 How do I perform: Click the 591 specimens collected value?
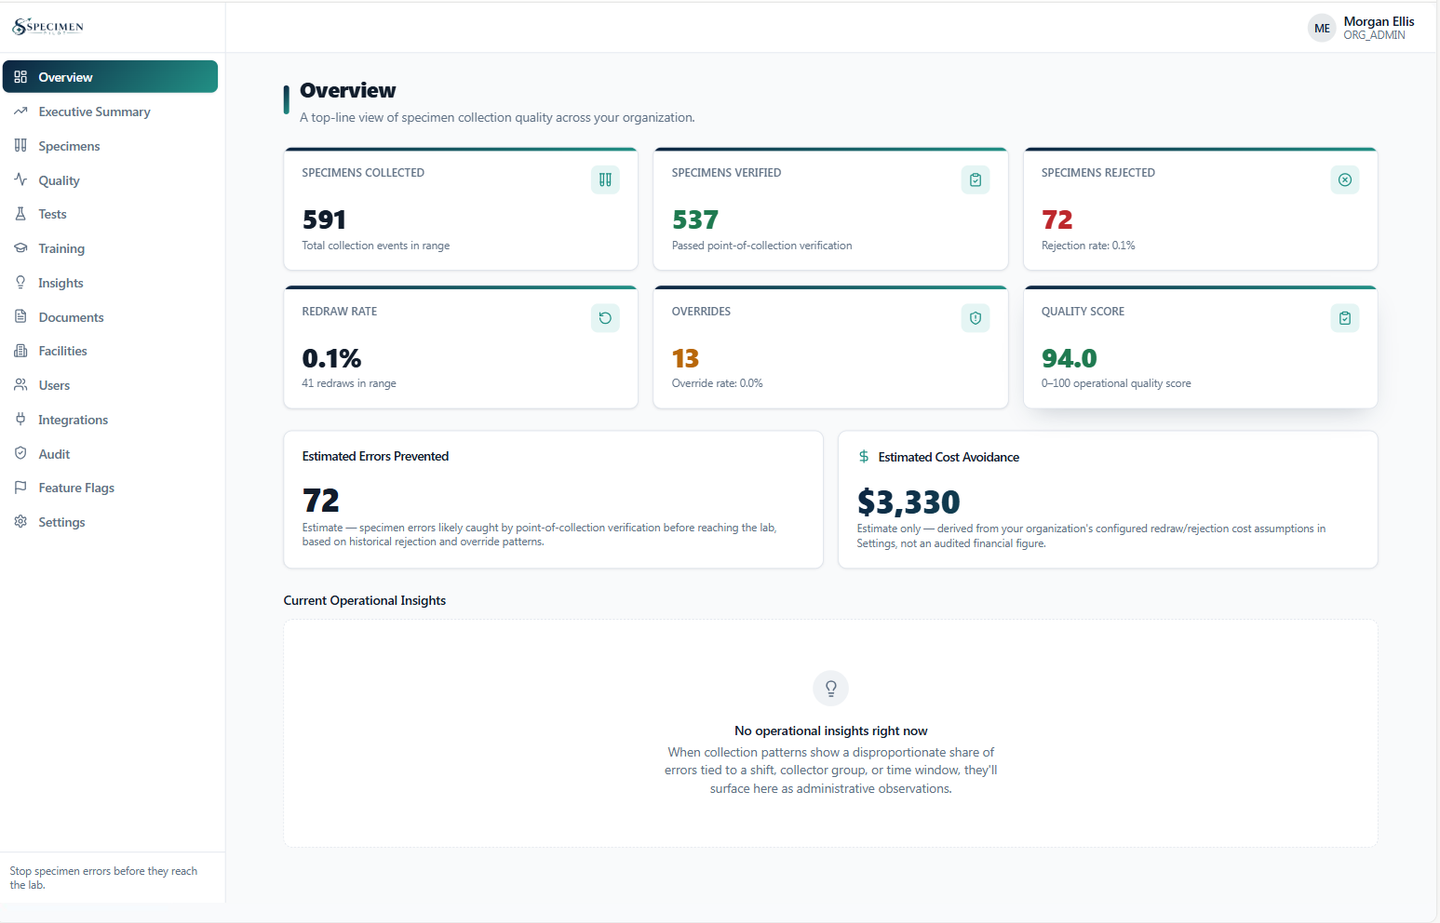point(324,219)
